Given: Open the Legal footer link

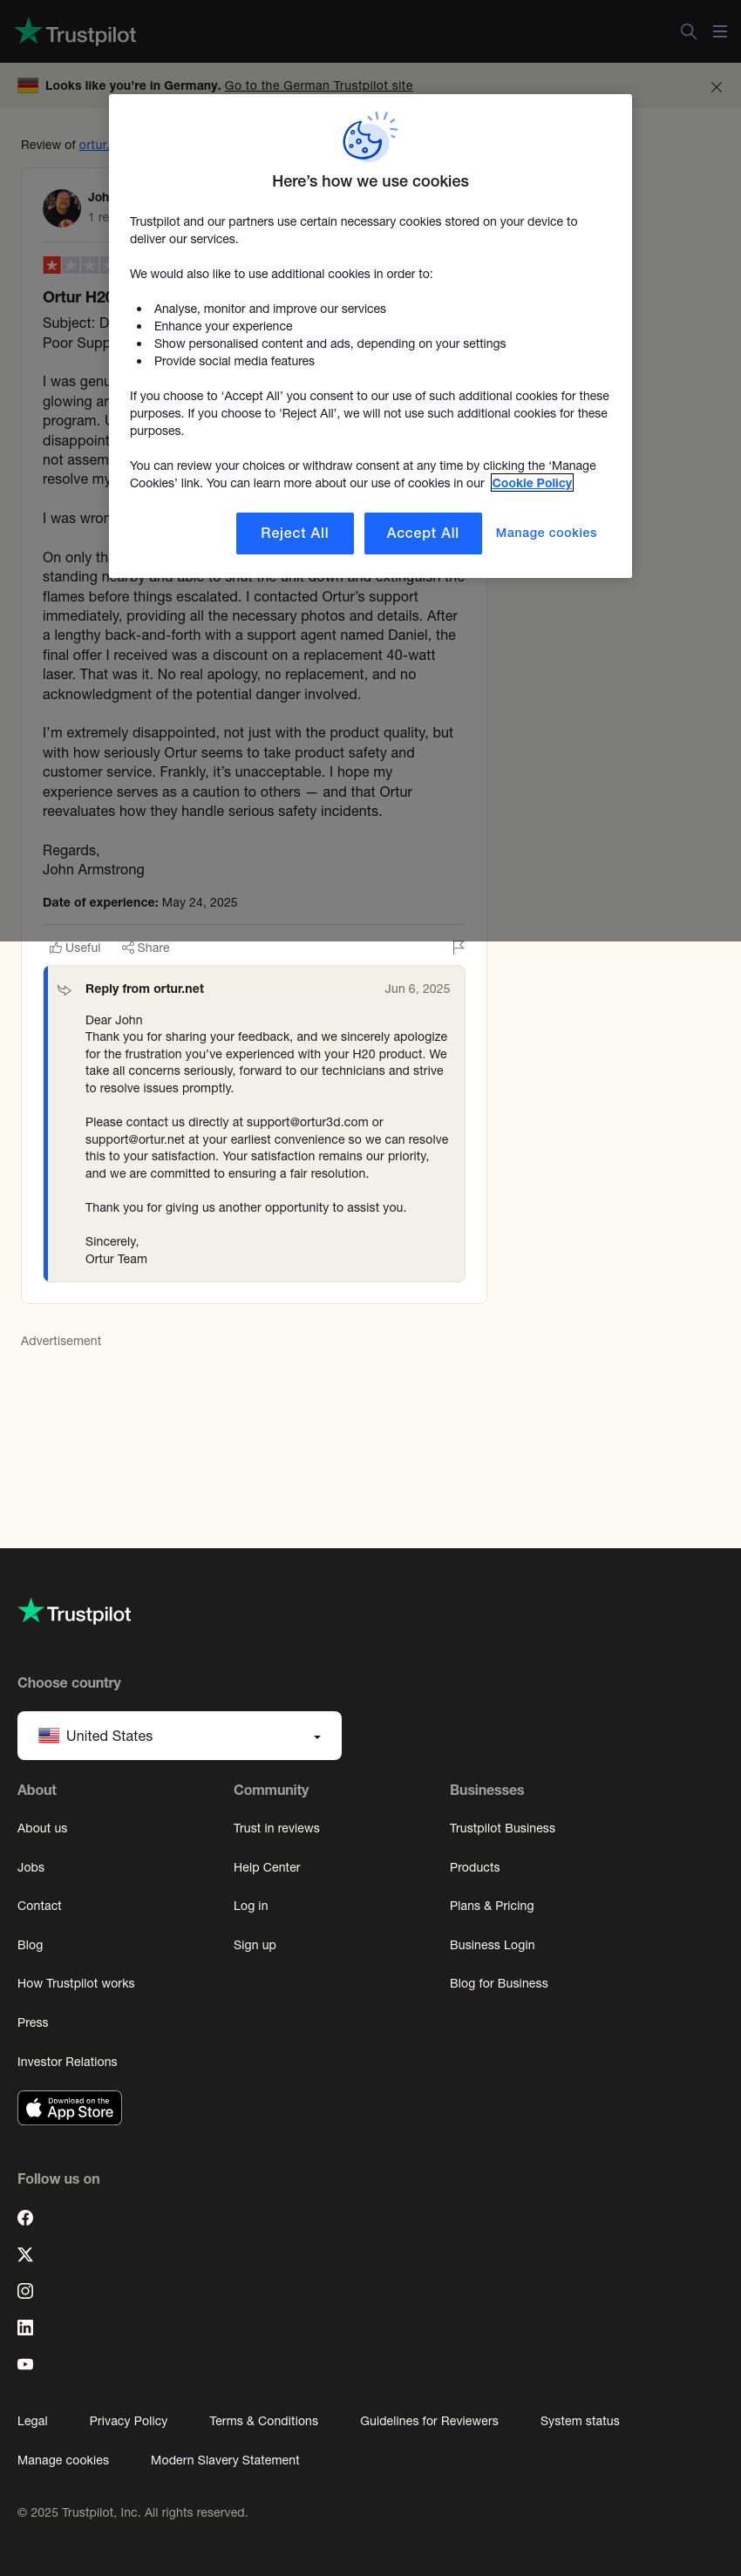Looking at the screenshot, I should click(32, 2421).
